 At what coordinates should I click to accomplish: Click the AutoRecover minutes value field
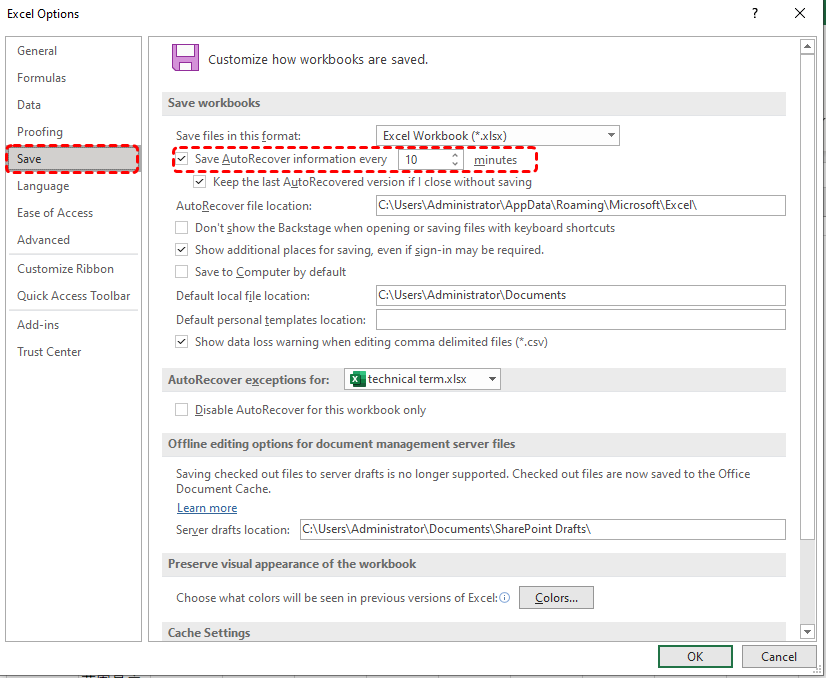coord(424,159)
